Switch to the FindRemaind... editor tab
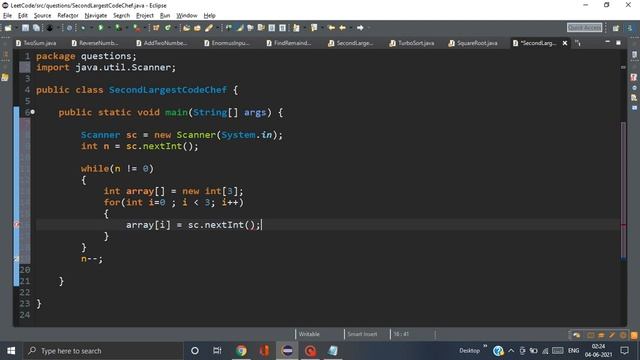640x360 pixels. tap(289, 43)
